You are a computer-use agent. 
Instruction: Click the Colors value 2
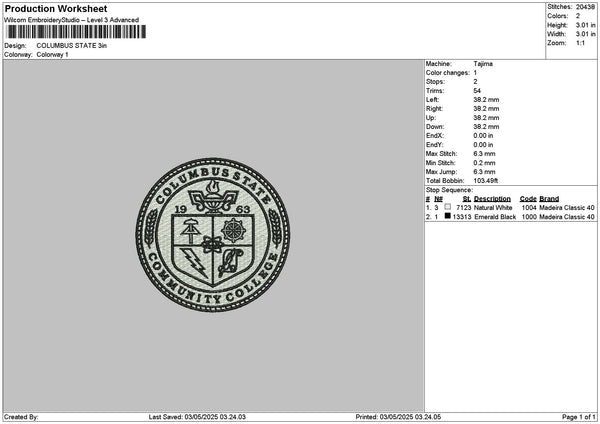click(578, 16)
